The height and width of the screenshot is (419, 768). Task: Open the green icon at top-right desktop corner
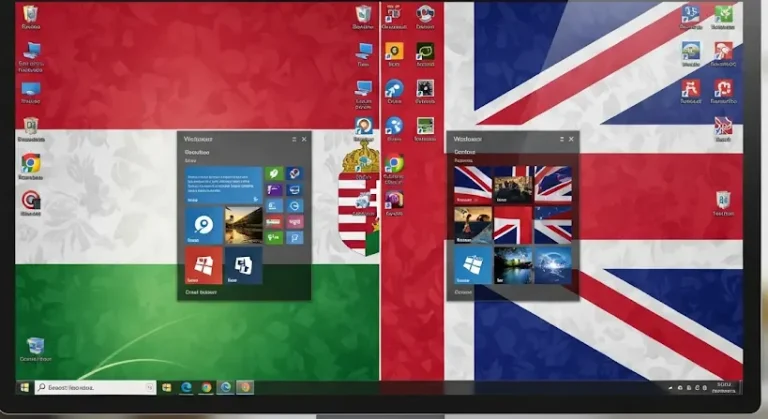pyautogui.click(x=723, y=14)
